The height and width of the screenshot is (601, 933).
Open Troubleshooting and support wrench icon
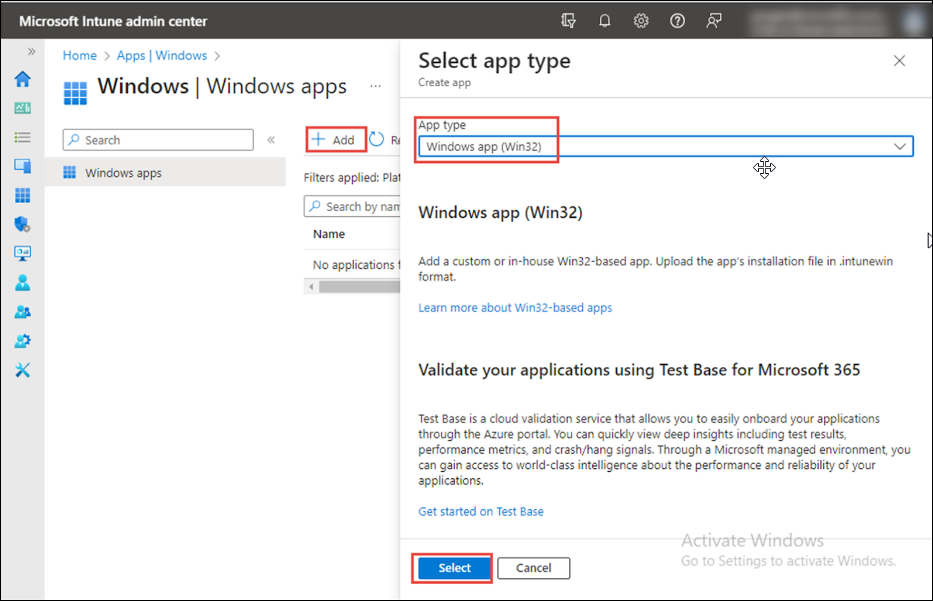click(x=22, y=367)
